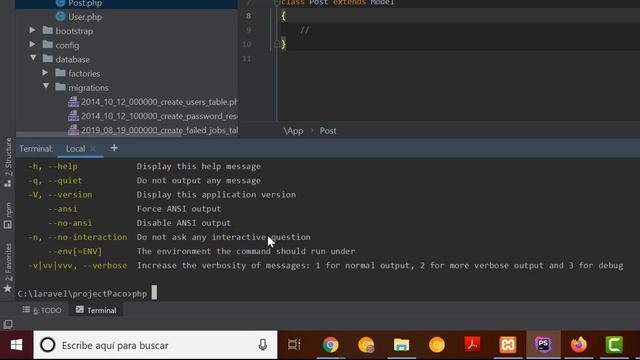
Task: Collapse the database folder
Action: (33, 58)
